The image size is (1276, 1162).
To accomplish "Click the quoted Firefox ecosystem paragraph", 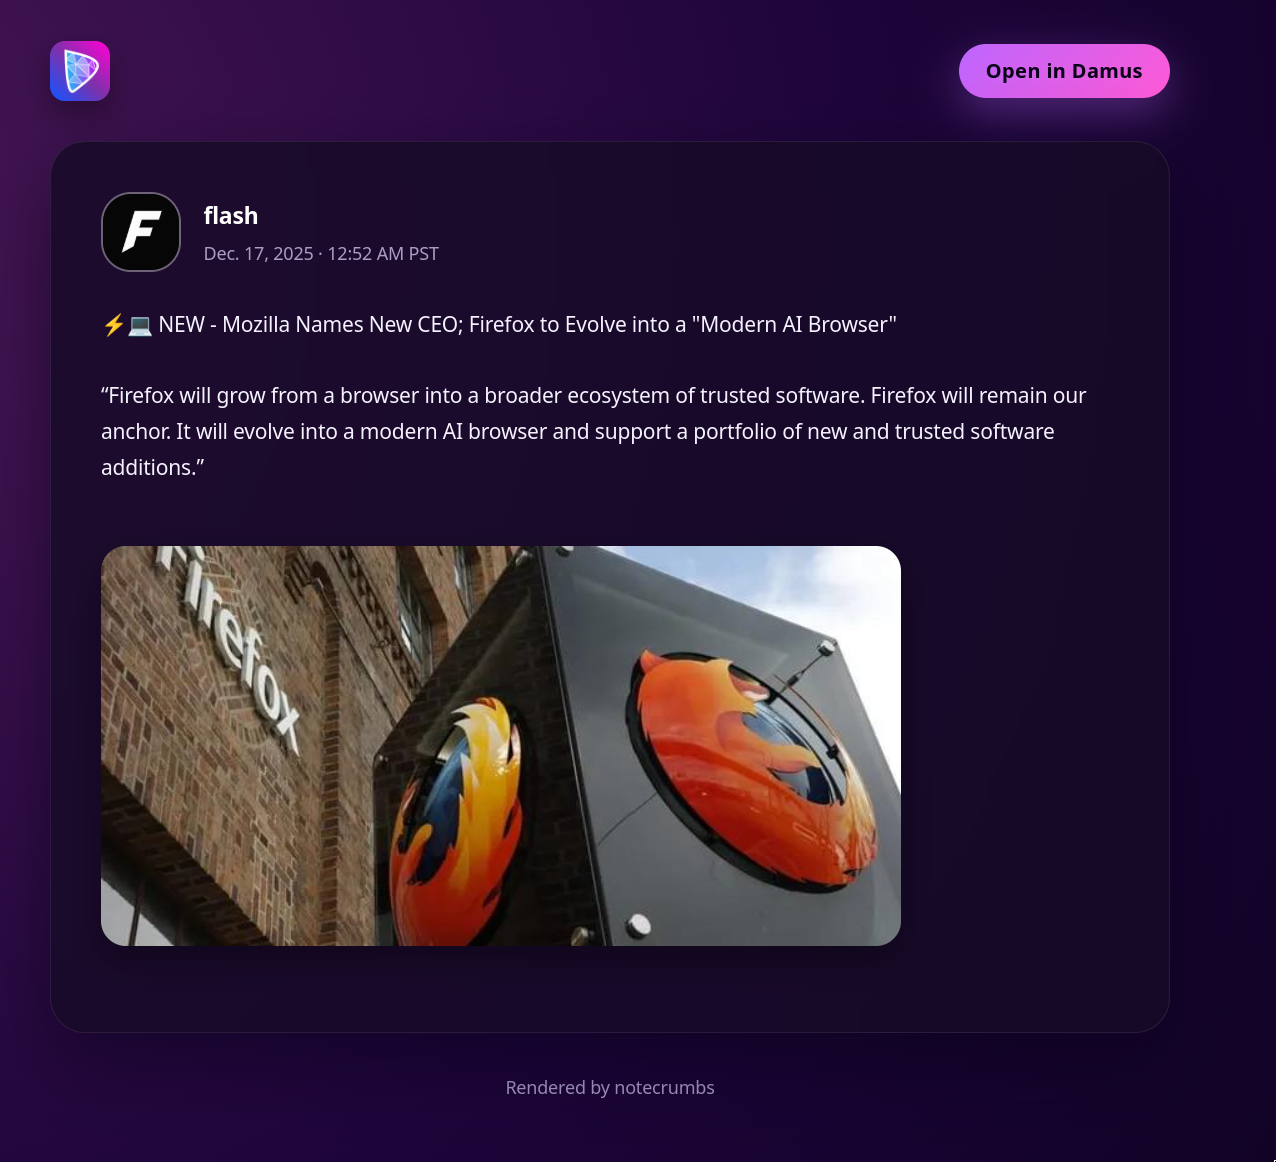I will [594, 431].
